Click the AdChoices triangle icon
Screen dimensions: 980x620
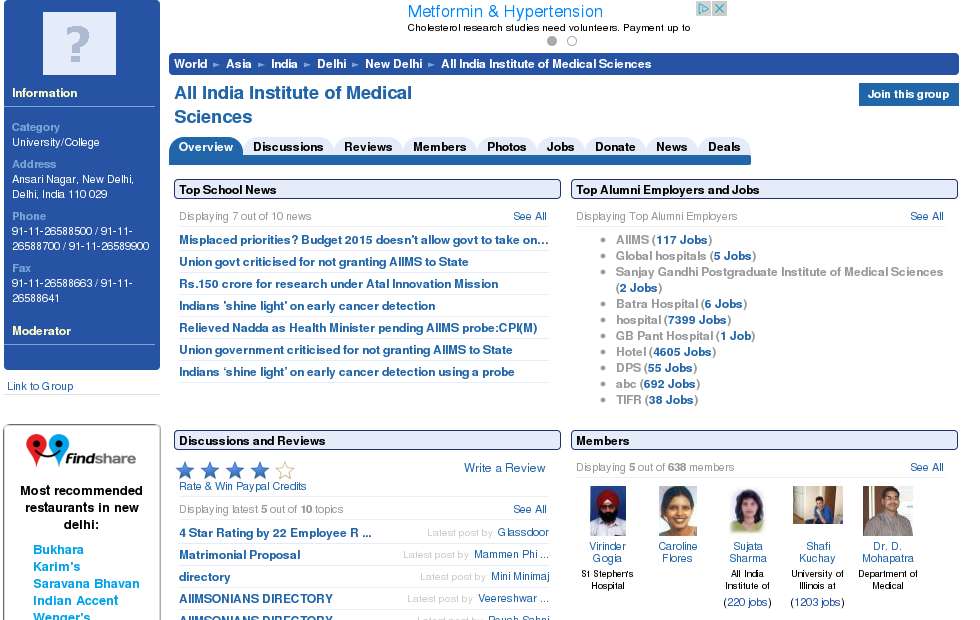coord(704,9)
